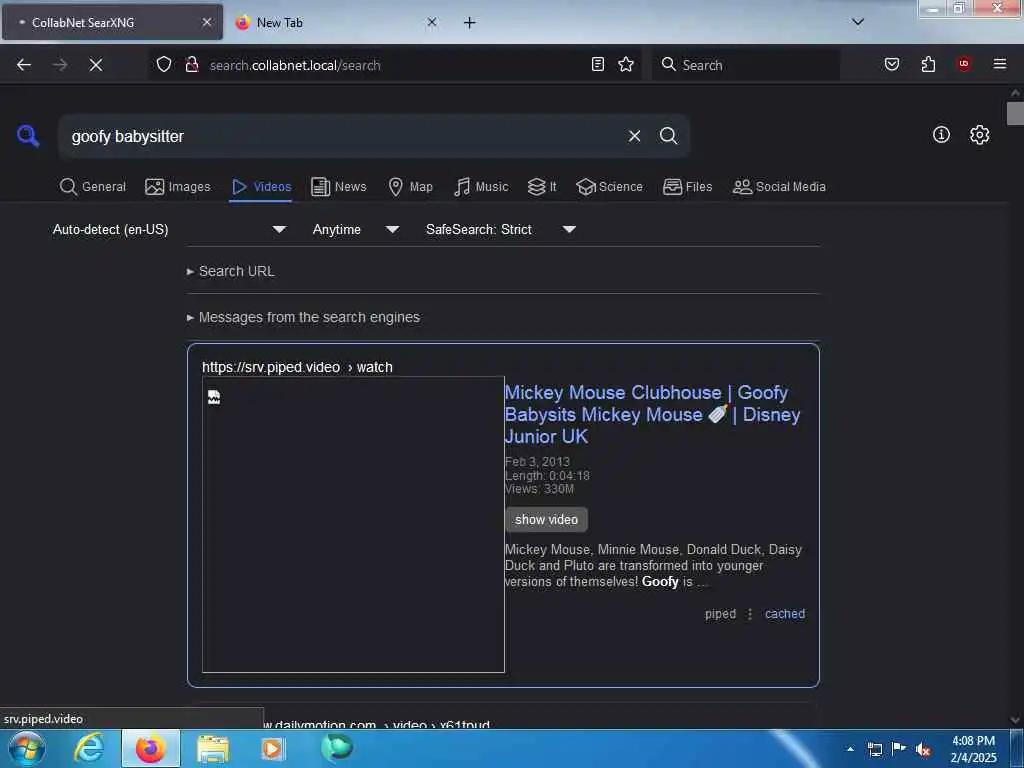Click the insecure connection lock icon
Image resolution: width=1024 pixels, height=768 pixels.
[192, 64]
